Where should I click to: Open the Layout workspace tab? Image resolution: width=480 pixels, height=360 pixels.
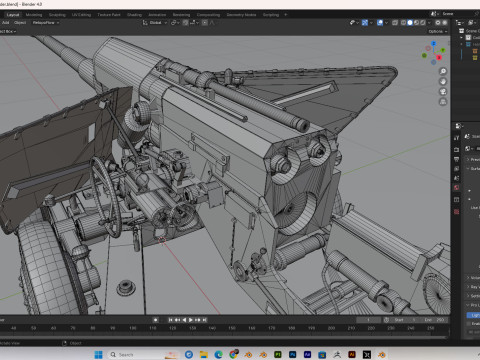coord(13,15)
